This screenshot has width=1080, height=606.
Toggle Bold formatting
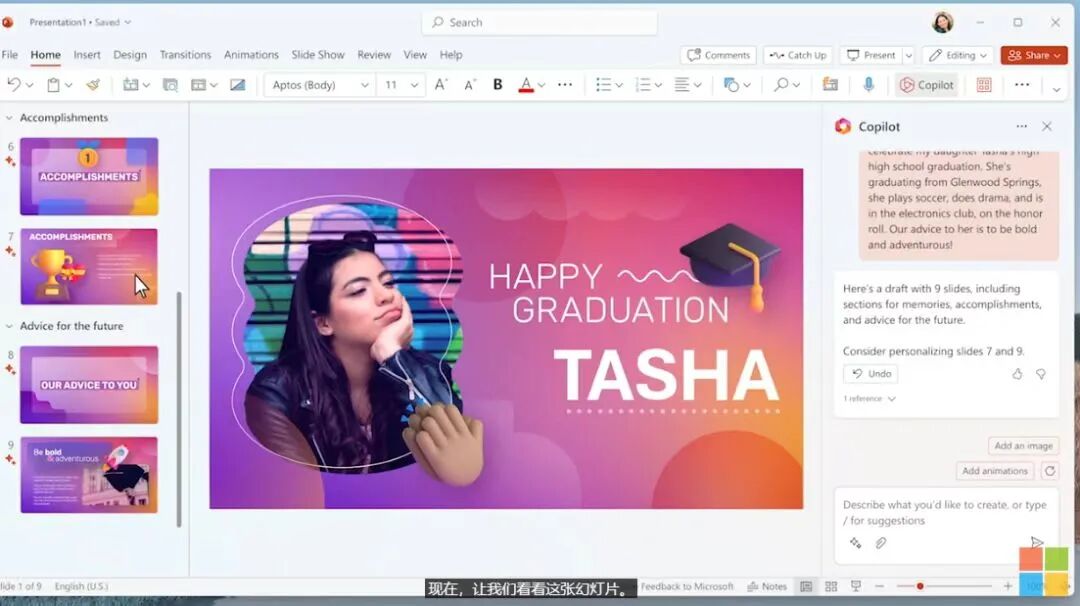click(497, 85)
